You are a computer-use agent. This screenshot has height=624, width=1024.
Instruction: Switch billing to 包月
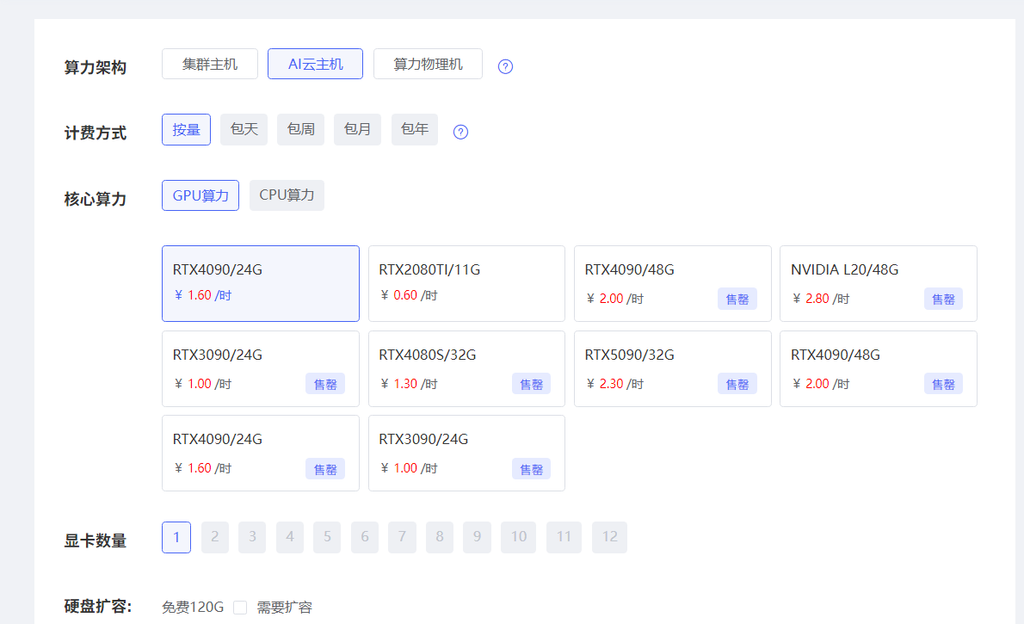(357, 129)
